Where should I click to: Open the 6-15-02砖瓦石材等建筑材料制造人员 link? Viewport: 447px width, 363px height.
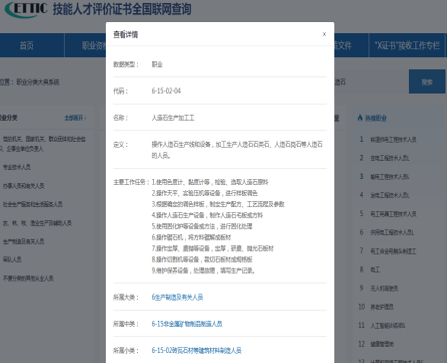tap(196, 350)
